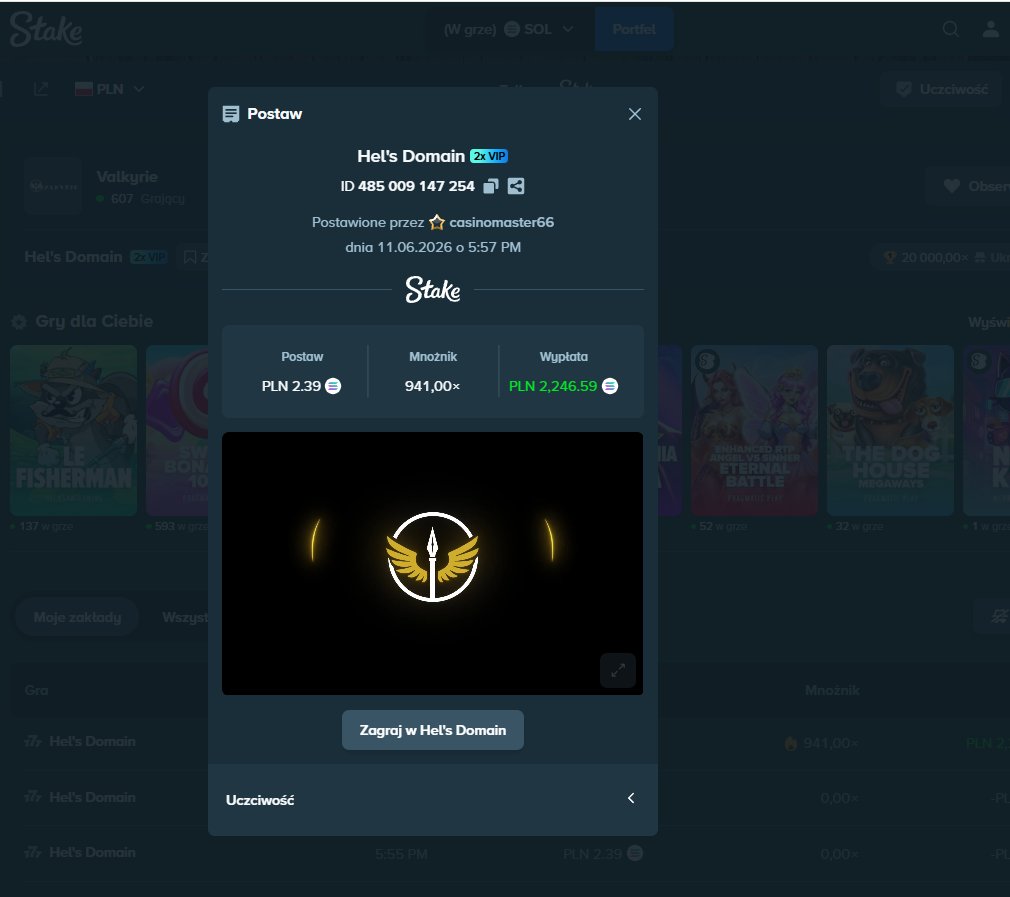Open search with the magnifier icon
This screenshot has height=897, width=1010.
point(951,29)
